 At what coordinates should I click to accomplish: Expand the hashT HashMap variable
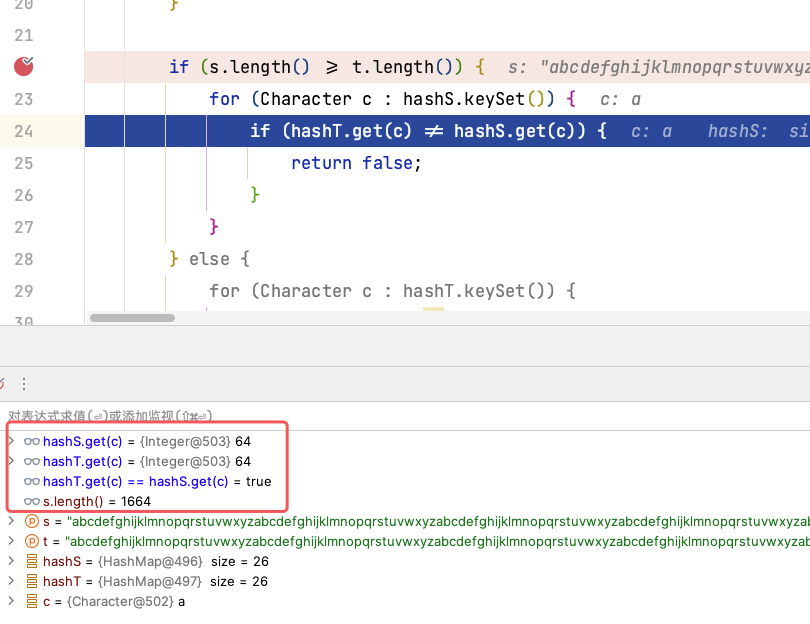point(11,581)
